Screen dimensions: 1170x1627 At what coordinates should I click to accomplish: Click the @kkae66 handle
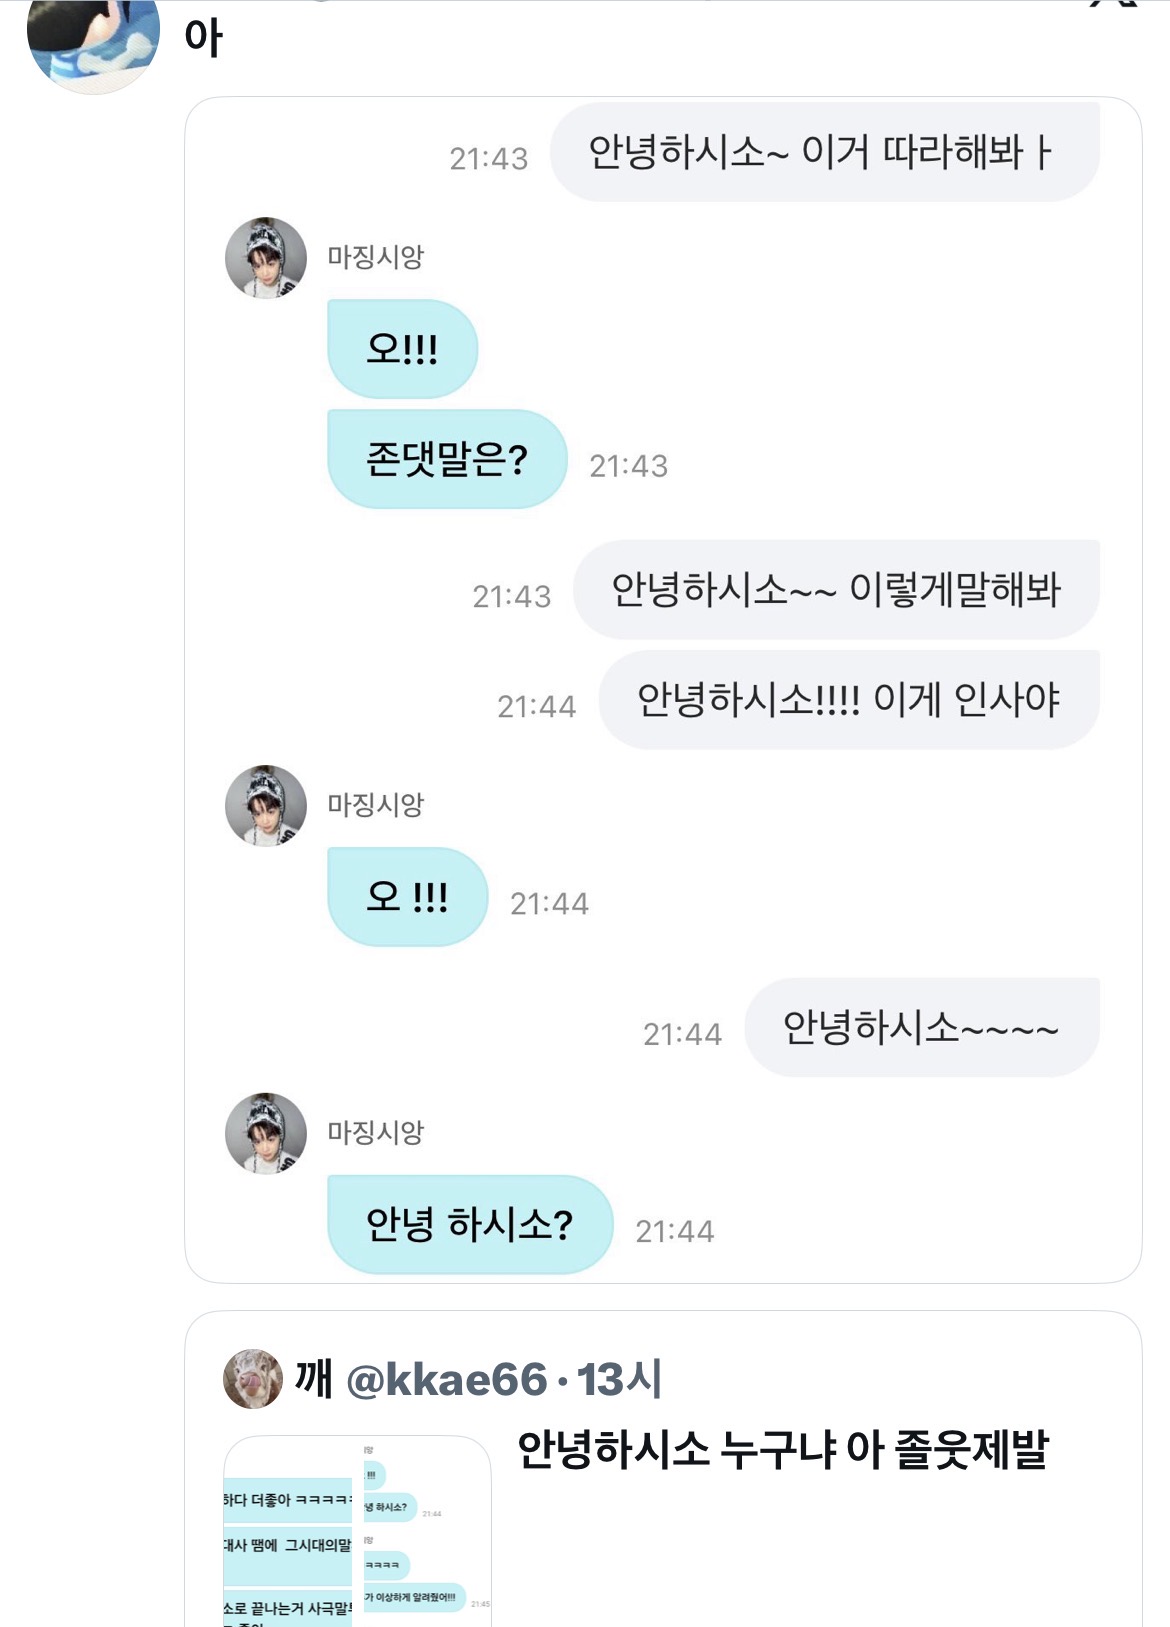[446, 1380]
